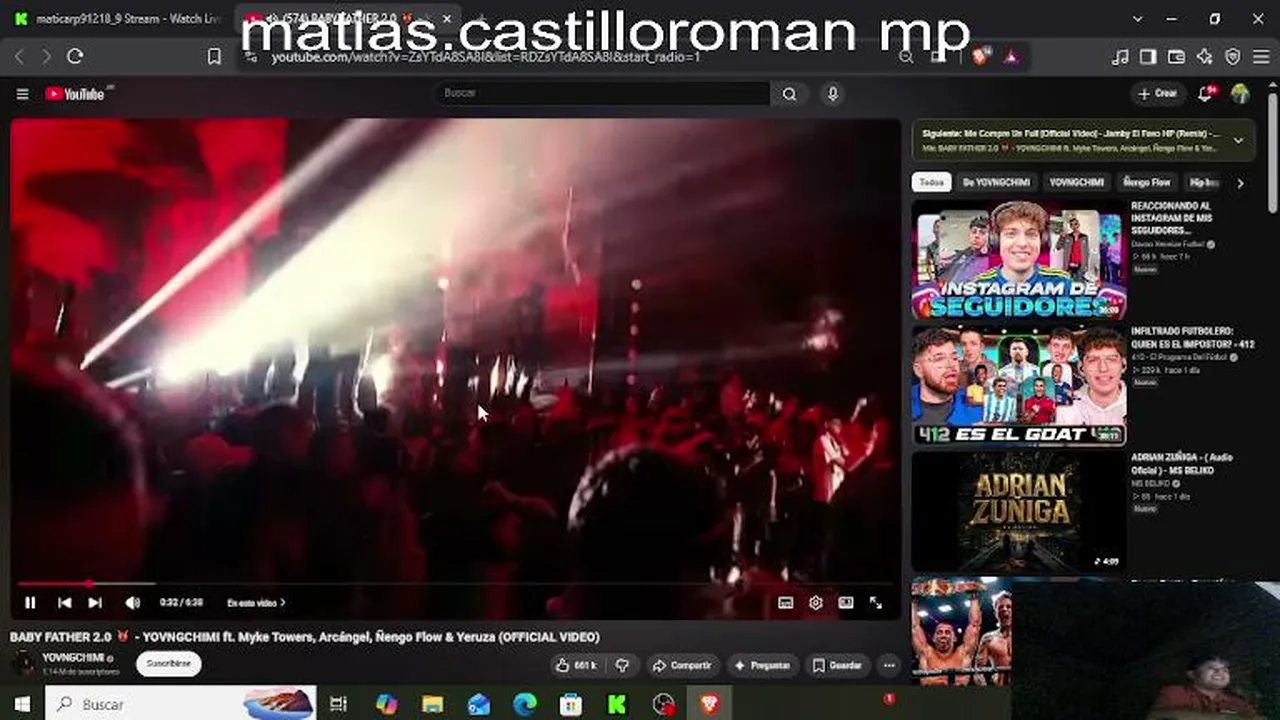Expand the 'En este vídeo' chapter selector
Screen dimensions: 1280x720
point(256,603)
